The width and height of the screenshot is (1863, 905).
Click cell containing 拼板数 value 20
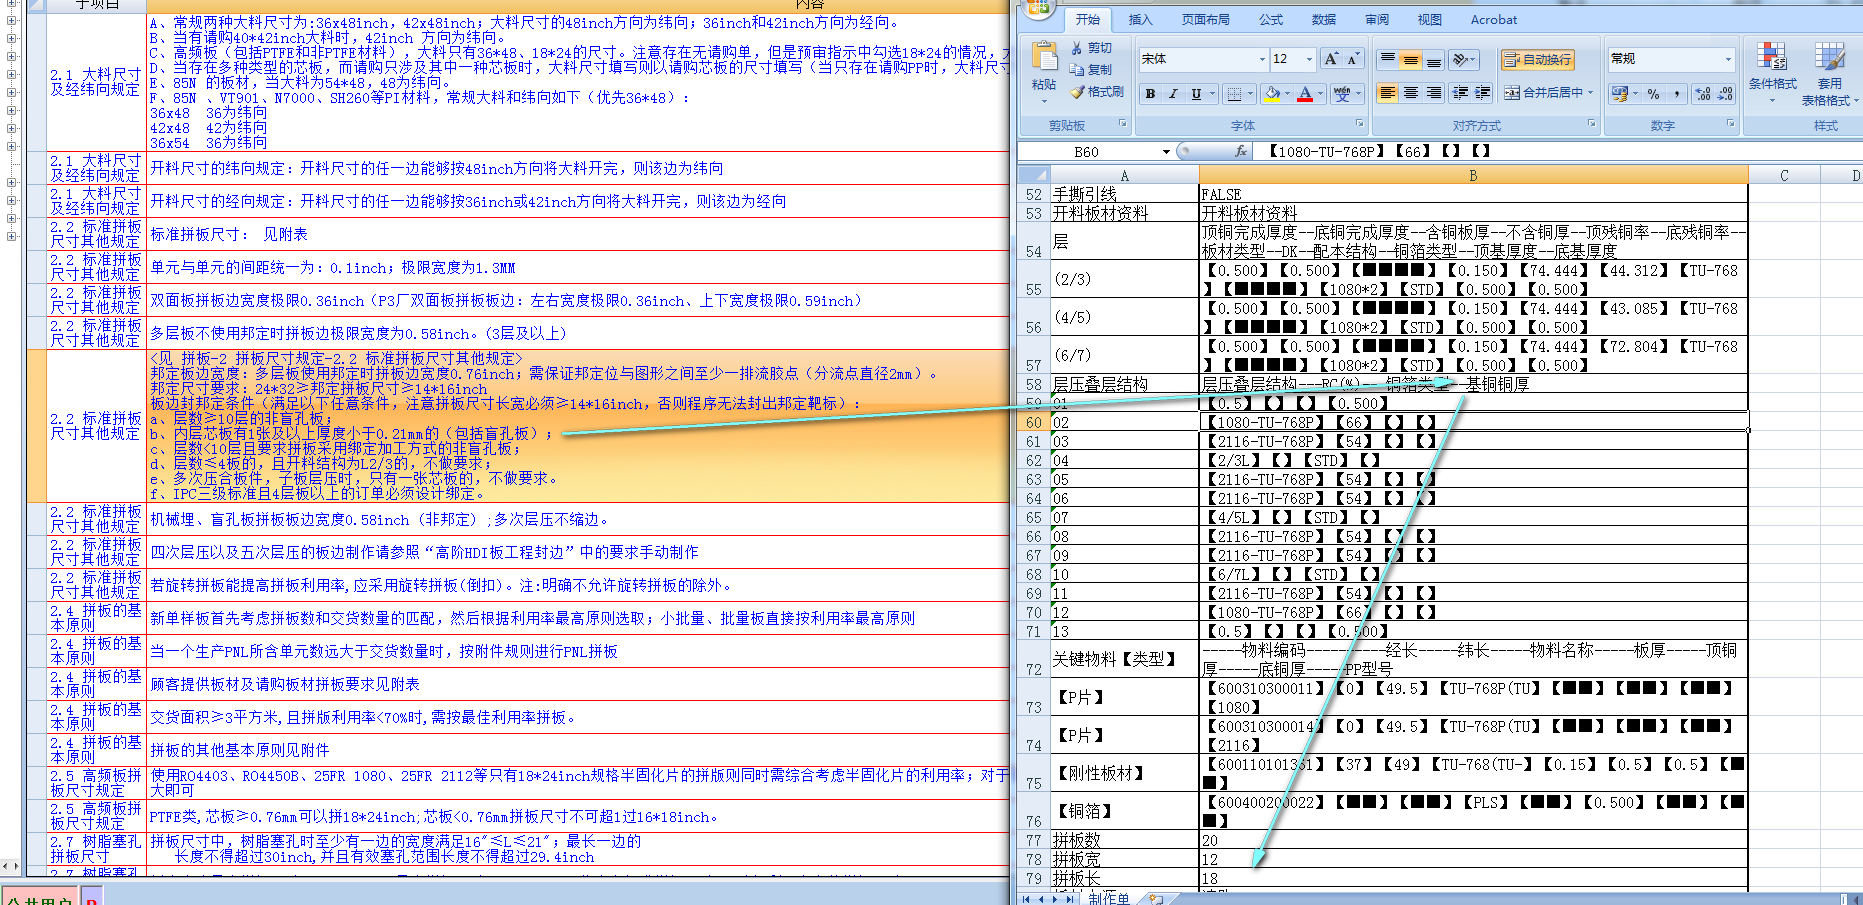click(x=1473, y=841)
